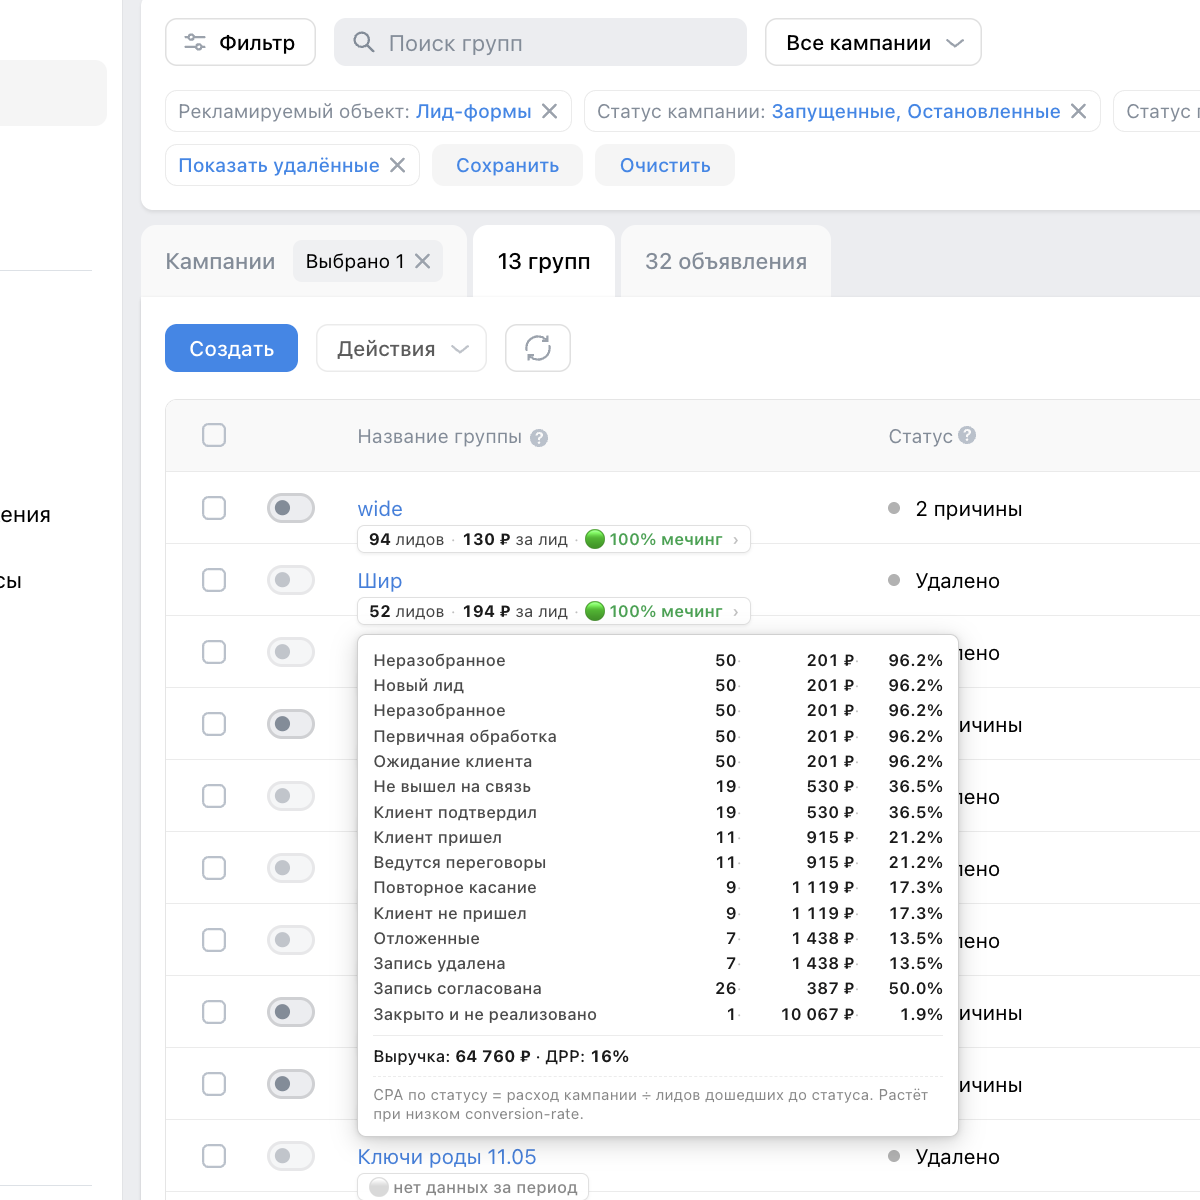Click the green matching dot in wide row

point(595,539)
